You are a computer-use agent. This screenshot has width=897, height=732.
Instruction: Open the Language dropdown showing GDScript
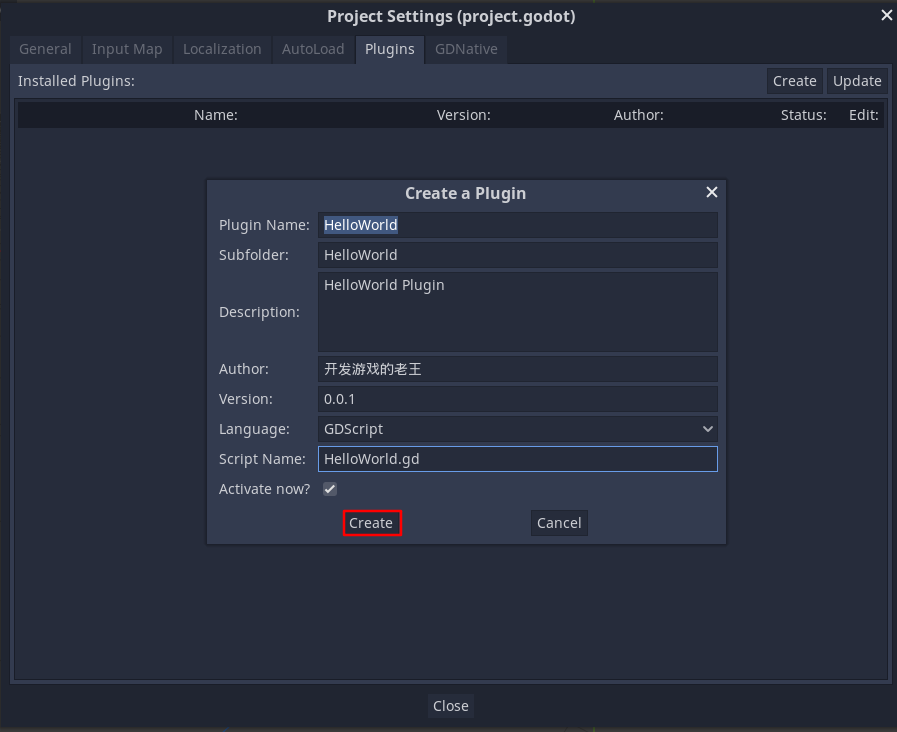(517, 429)
